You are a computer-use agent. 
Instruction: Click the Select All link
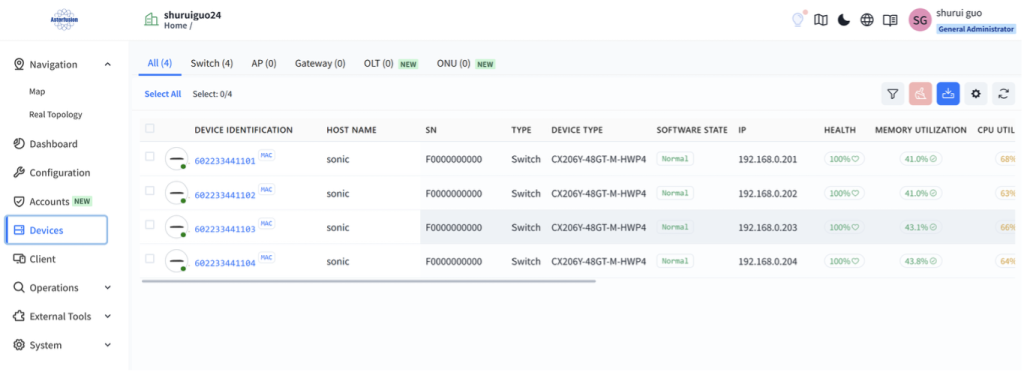163,94
